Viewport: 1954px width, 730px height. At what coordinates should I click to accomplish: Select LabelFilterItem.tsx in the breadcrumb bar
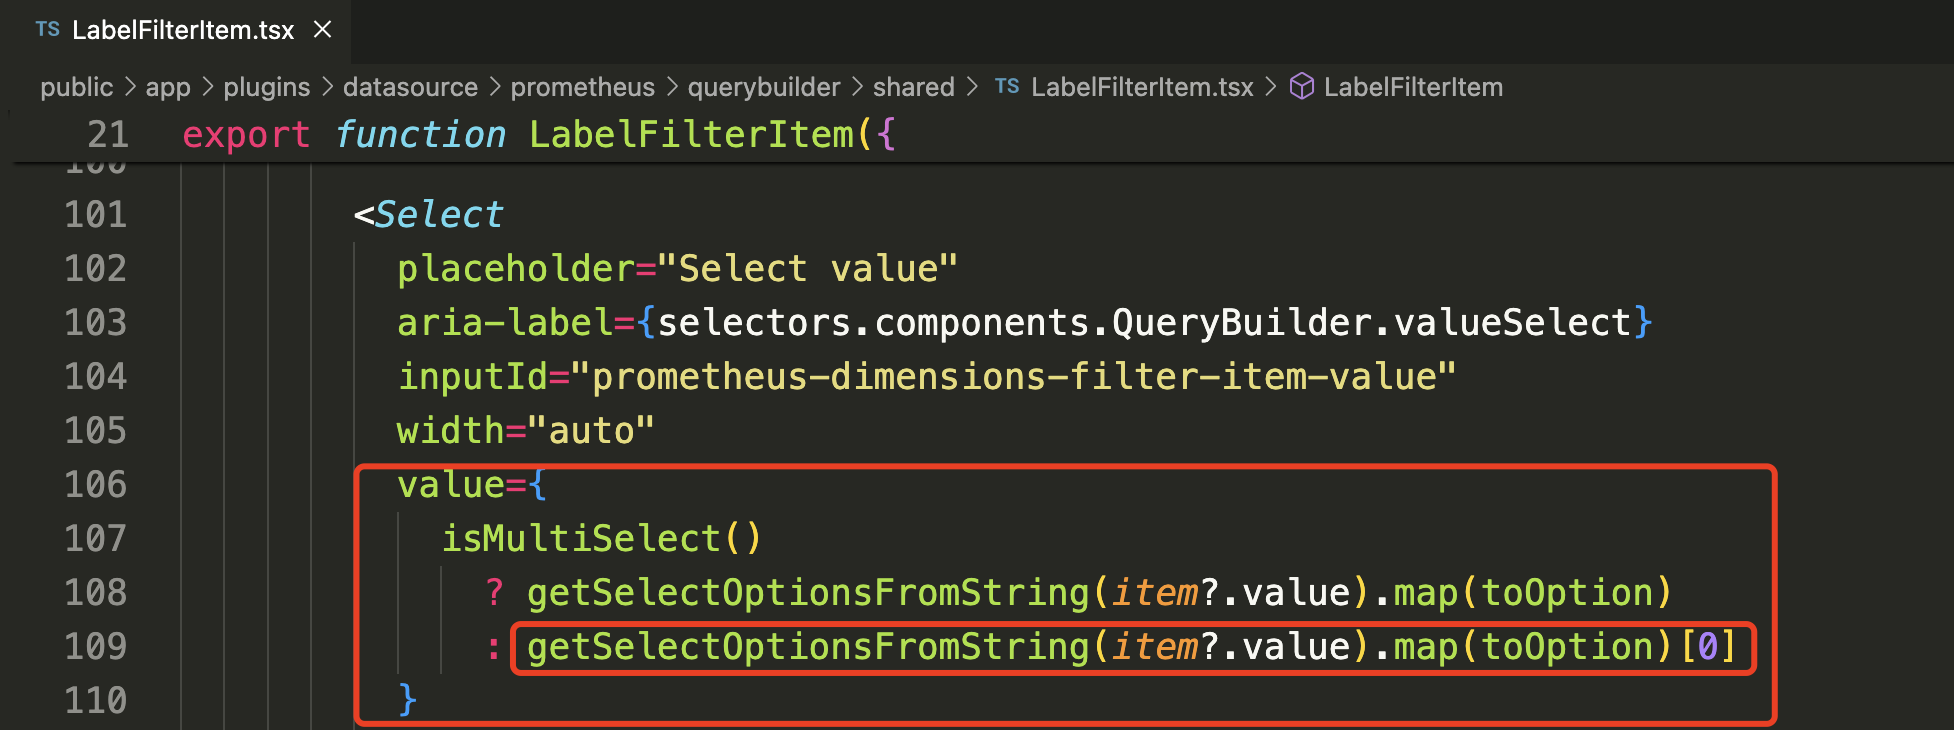click(1141, 87)
